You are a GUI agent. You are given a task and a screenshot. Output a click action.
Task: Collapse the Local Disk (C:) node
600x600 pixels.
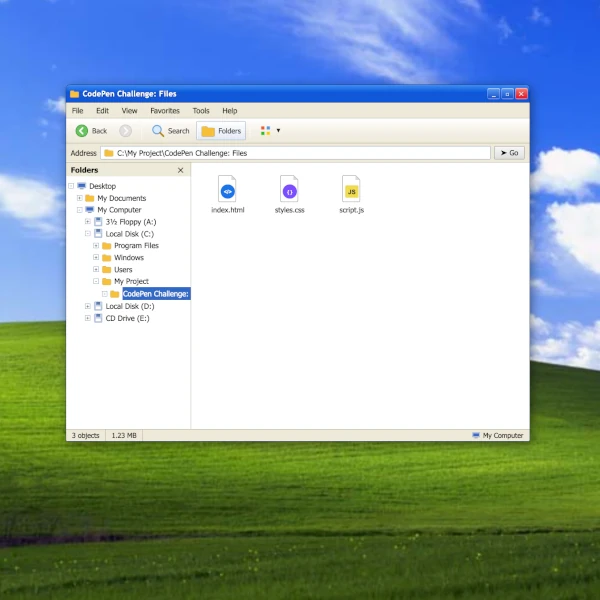coord(88,233)
